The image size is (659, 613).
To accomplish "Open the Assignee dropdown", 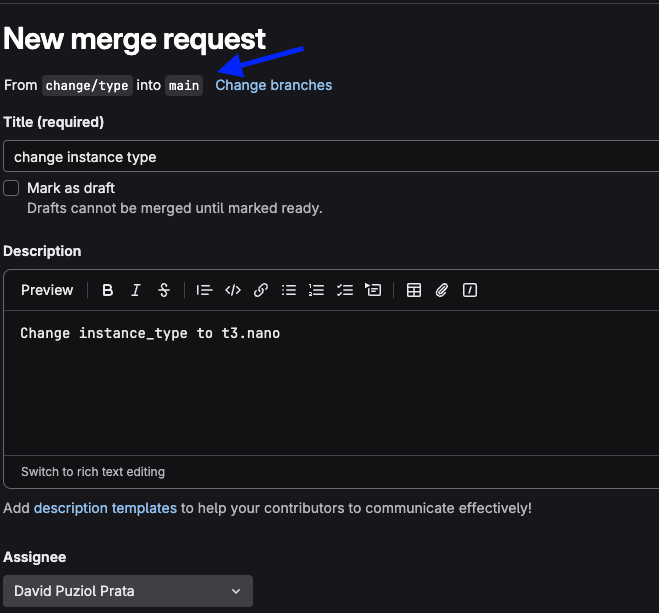I will point(128,591).
